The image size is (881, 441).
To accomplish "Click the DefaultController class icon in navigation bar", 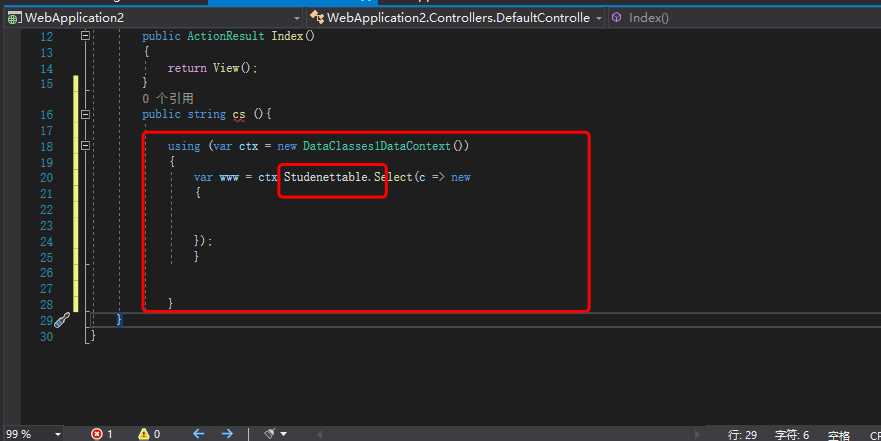I will pyautogui.click(x=318, y=18).
